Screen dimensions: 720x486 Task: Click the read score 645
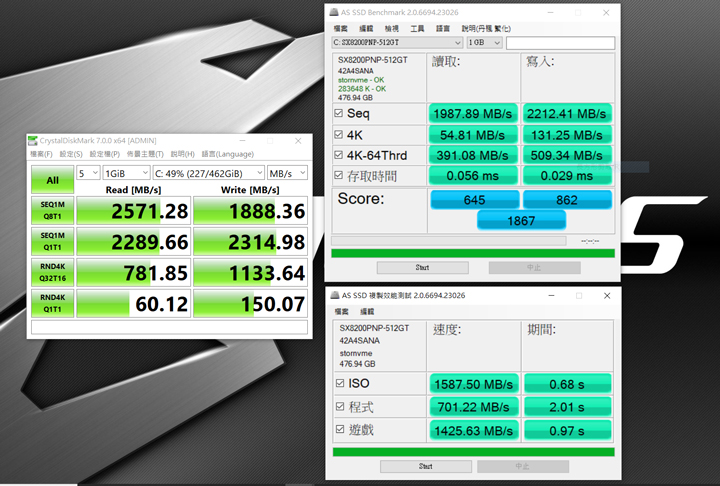click(x=474, y=200)
